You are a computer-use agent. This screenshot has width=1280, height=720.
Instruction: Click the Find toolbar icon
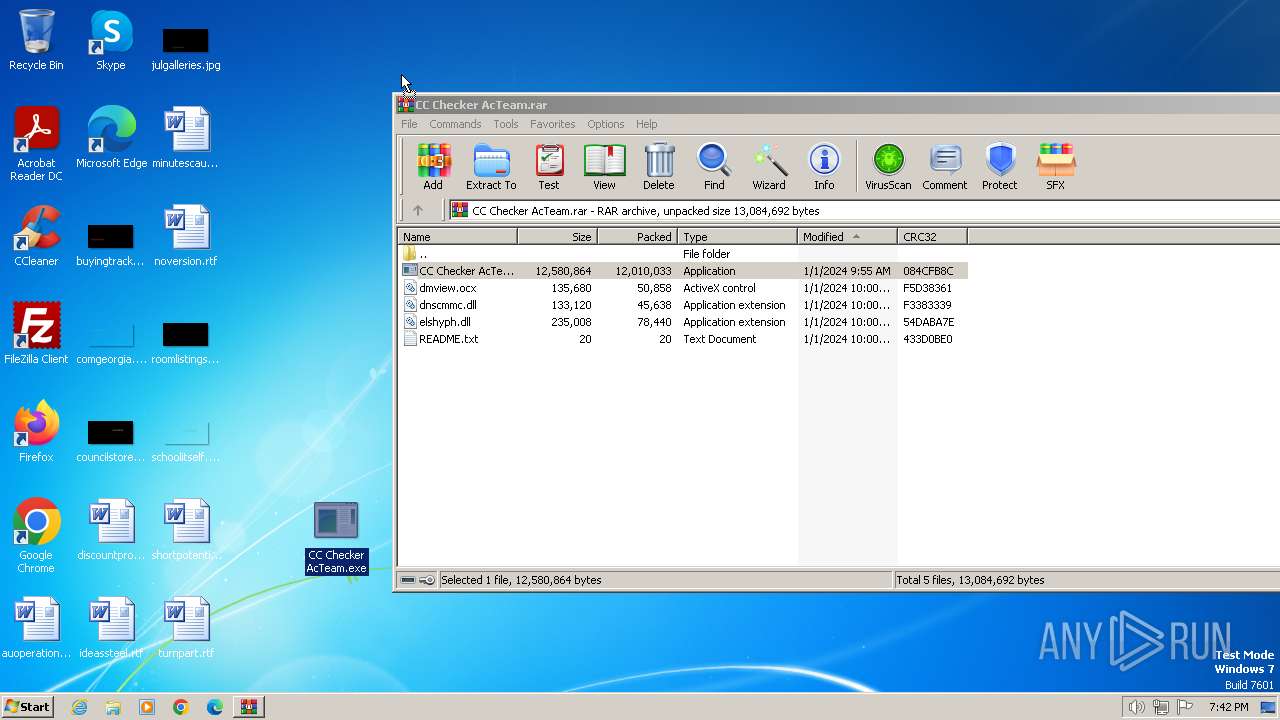point(714,166)
